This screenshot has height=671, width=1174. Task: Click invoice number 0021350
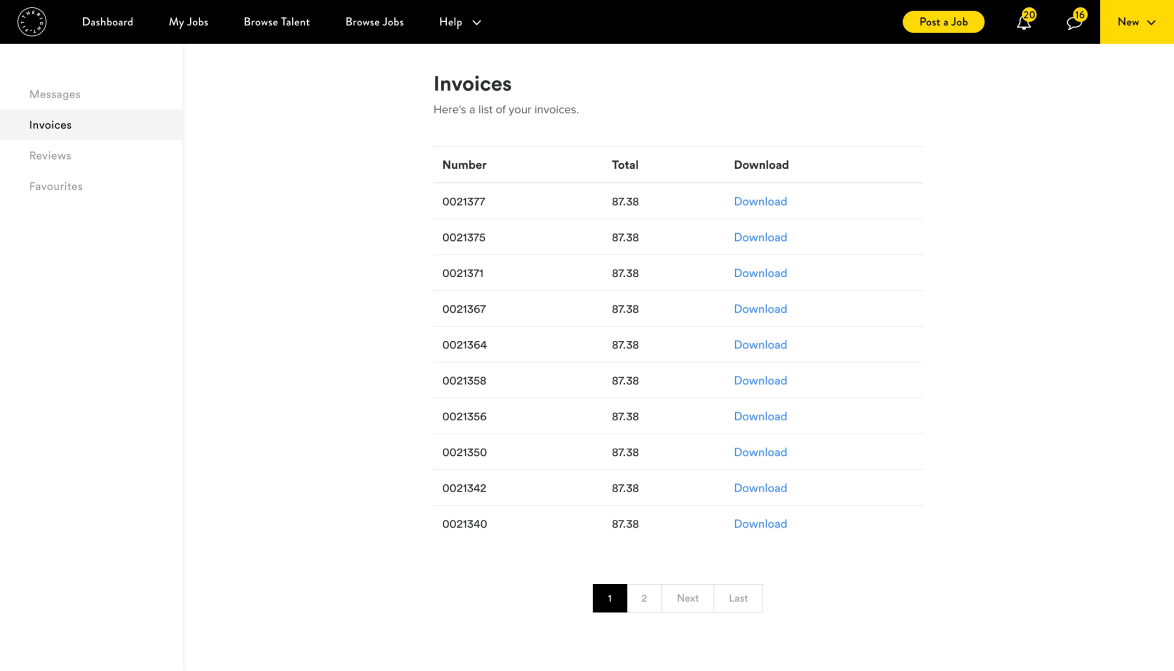click(464, 452)
